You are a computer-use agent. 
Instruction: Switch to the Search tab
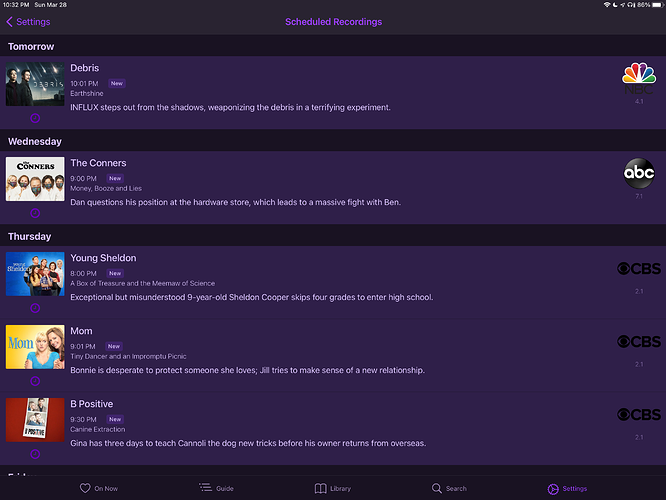point(449,488)
